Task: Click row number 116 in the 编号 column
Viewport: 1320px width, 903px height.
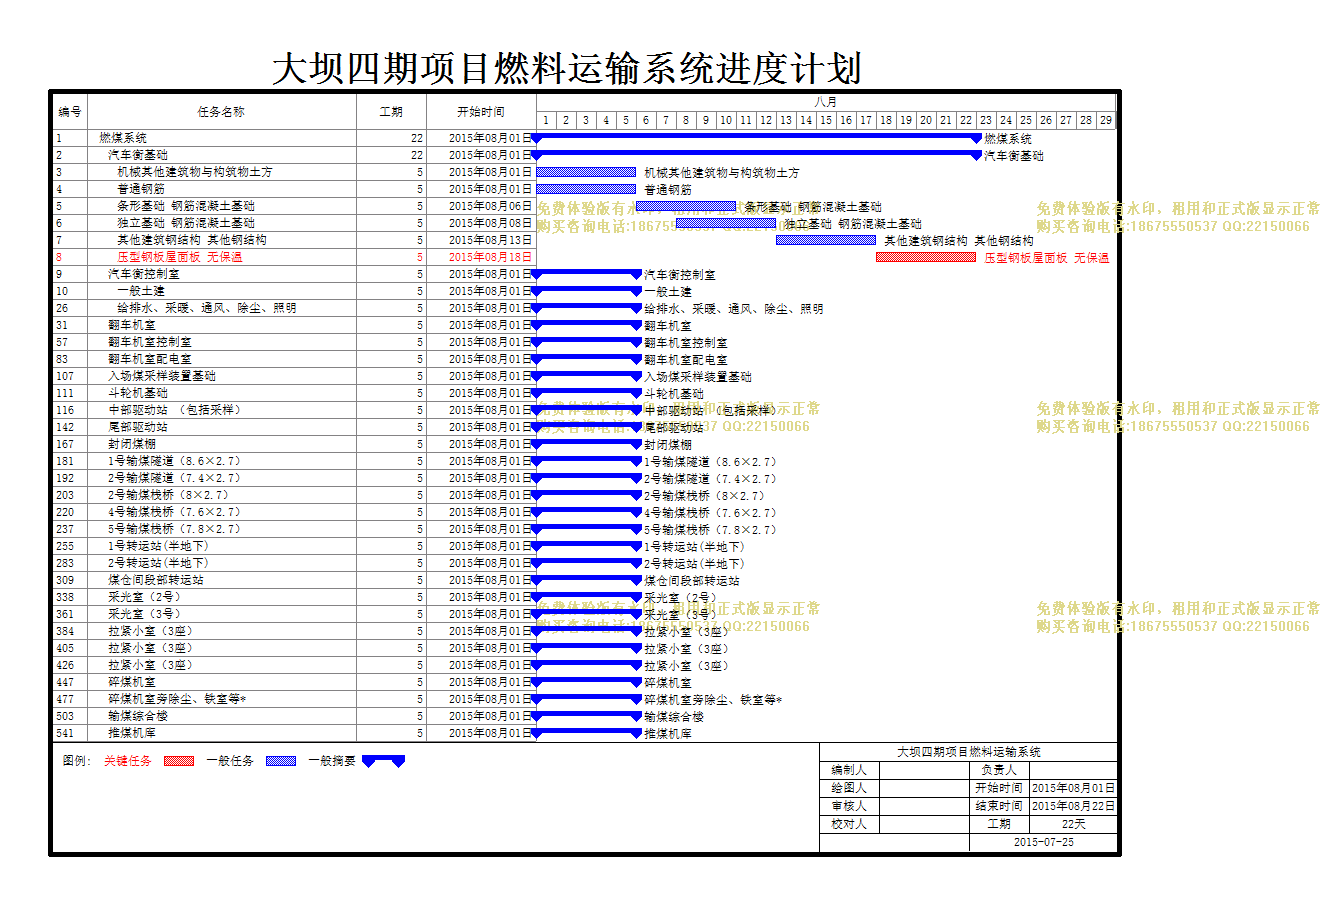Action: coord(65,410)
